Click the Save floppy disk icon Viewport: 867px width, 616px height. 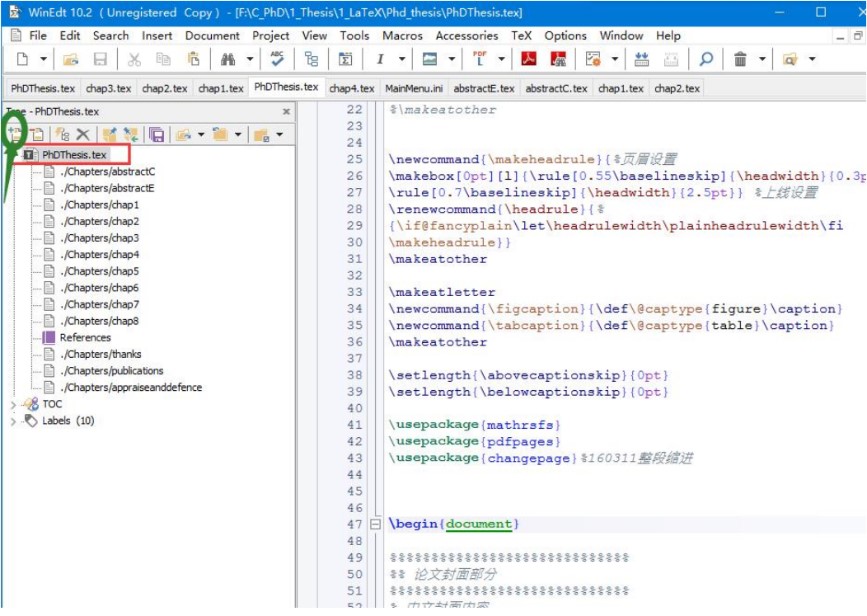coord(100,60)
